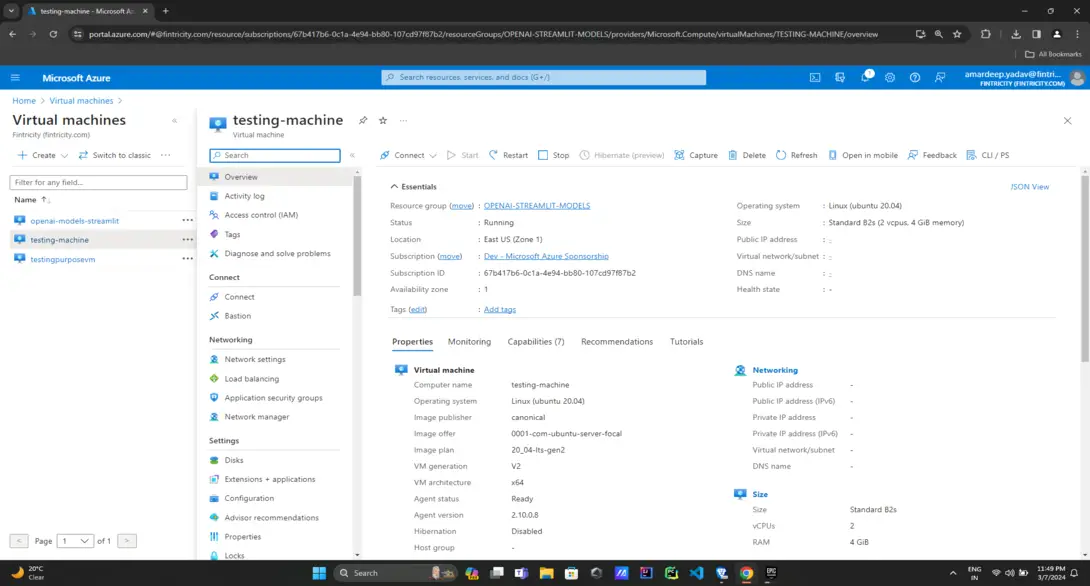Open Visual Studio Code from taskbar
Viewport: 1090px width, 586px height.
[697, 573]
